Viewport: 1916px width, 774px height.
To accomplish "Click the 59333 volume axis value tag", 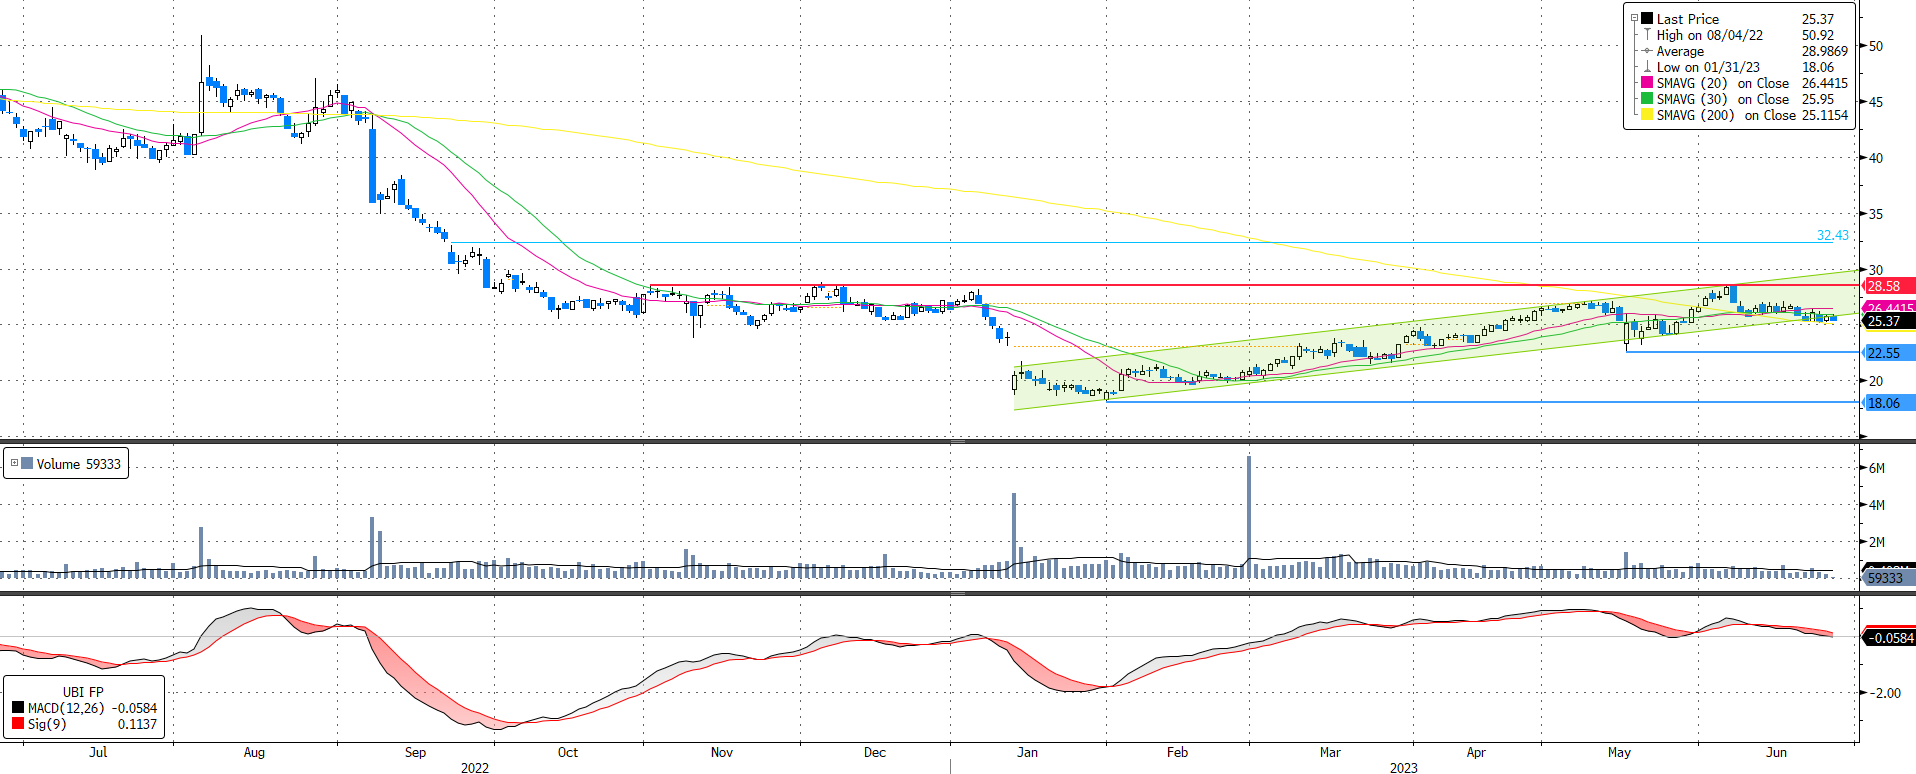I will click(1889, 577).
